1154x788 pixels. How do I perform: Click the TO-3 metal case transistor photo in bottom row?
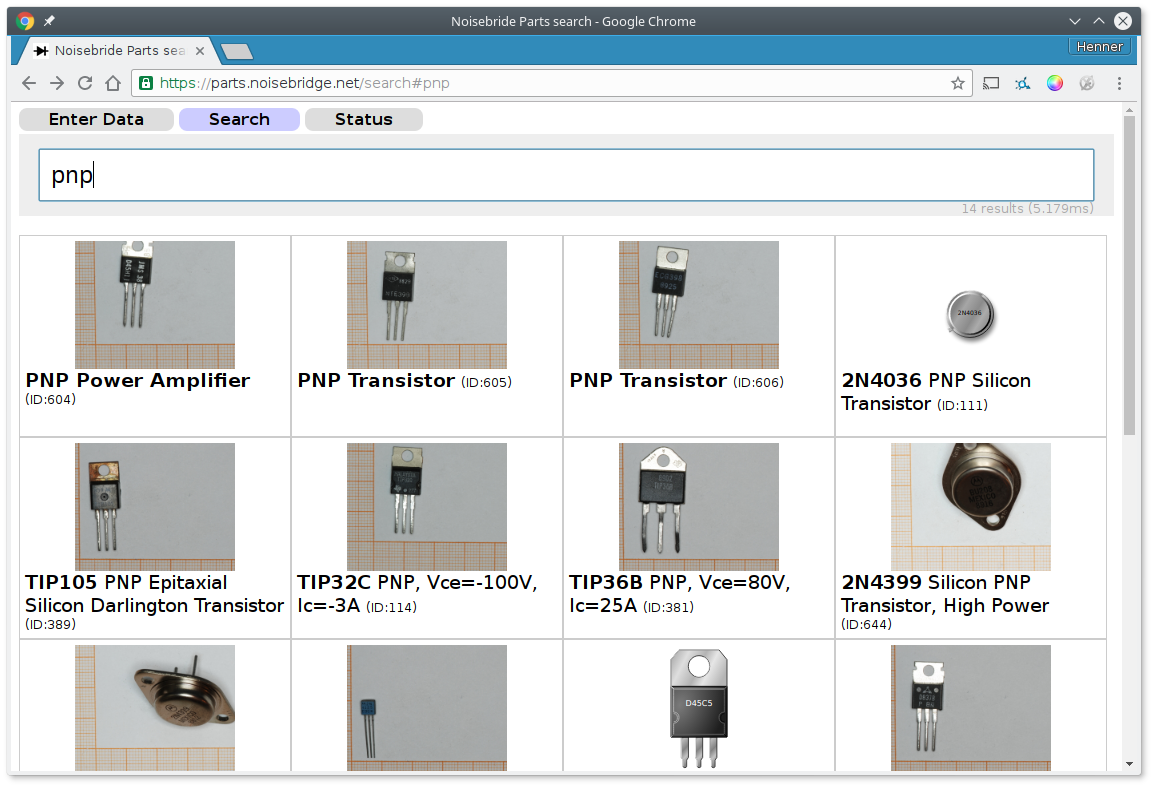tap(155, 708)
